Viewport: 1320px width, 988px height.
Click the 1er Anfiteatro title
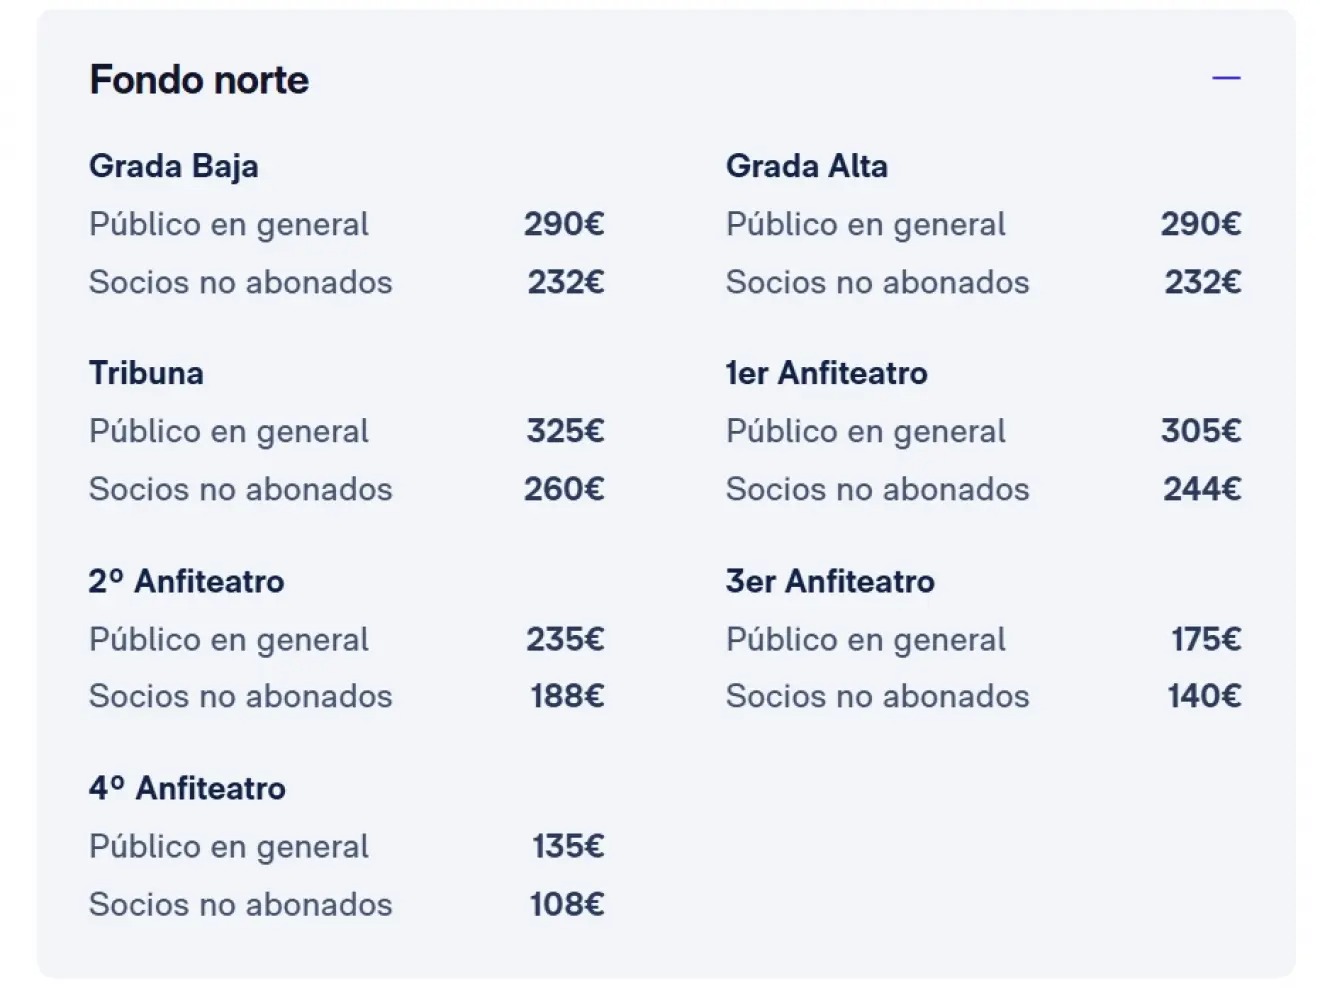826,373
